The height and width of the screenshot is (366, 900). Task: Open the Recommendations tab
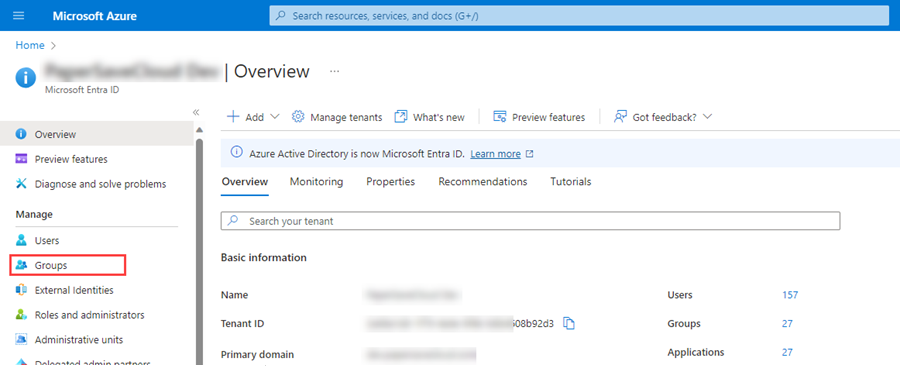(483, 182)
